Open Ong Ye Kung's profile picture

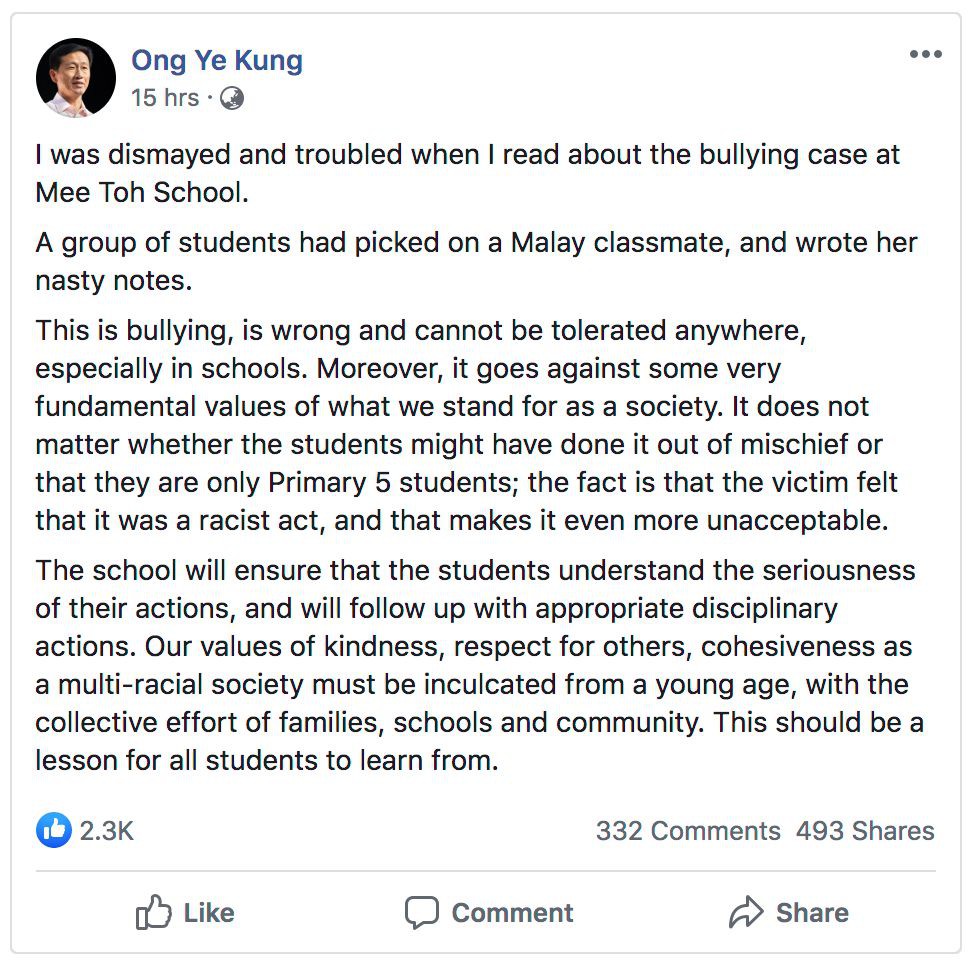pyautogui.click(x=76, y=78)
